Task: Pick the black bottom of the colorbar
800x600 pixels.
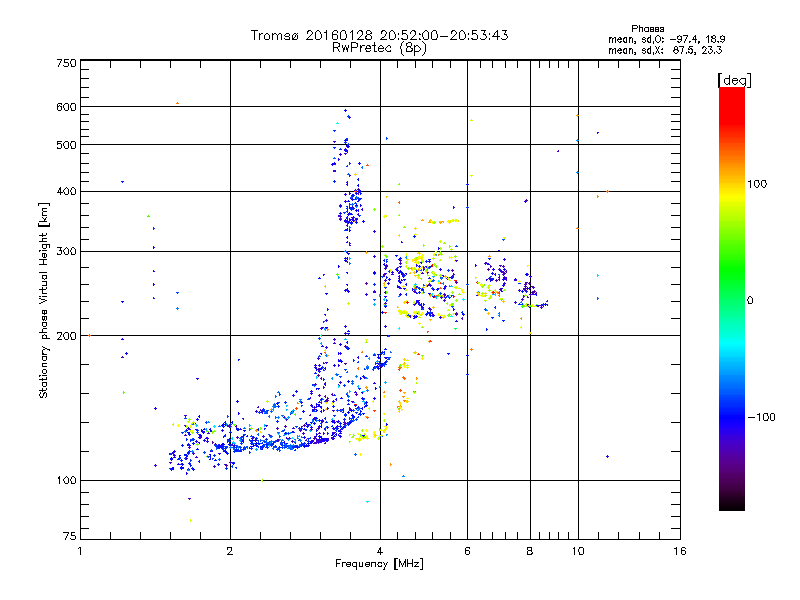Action: pos(731,504)
